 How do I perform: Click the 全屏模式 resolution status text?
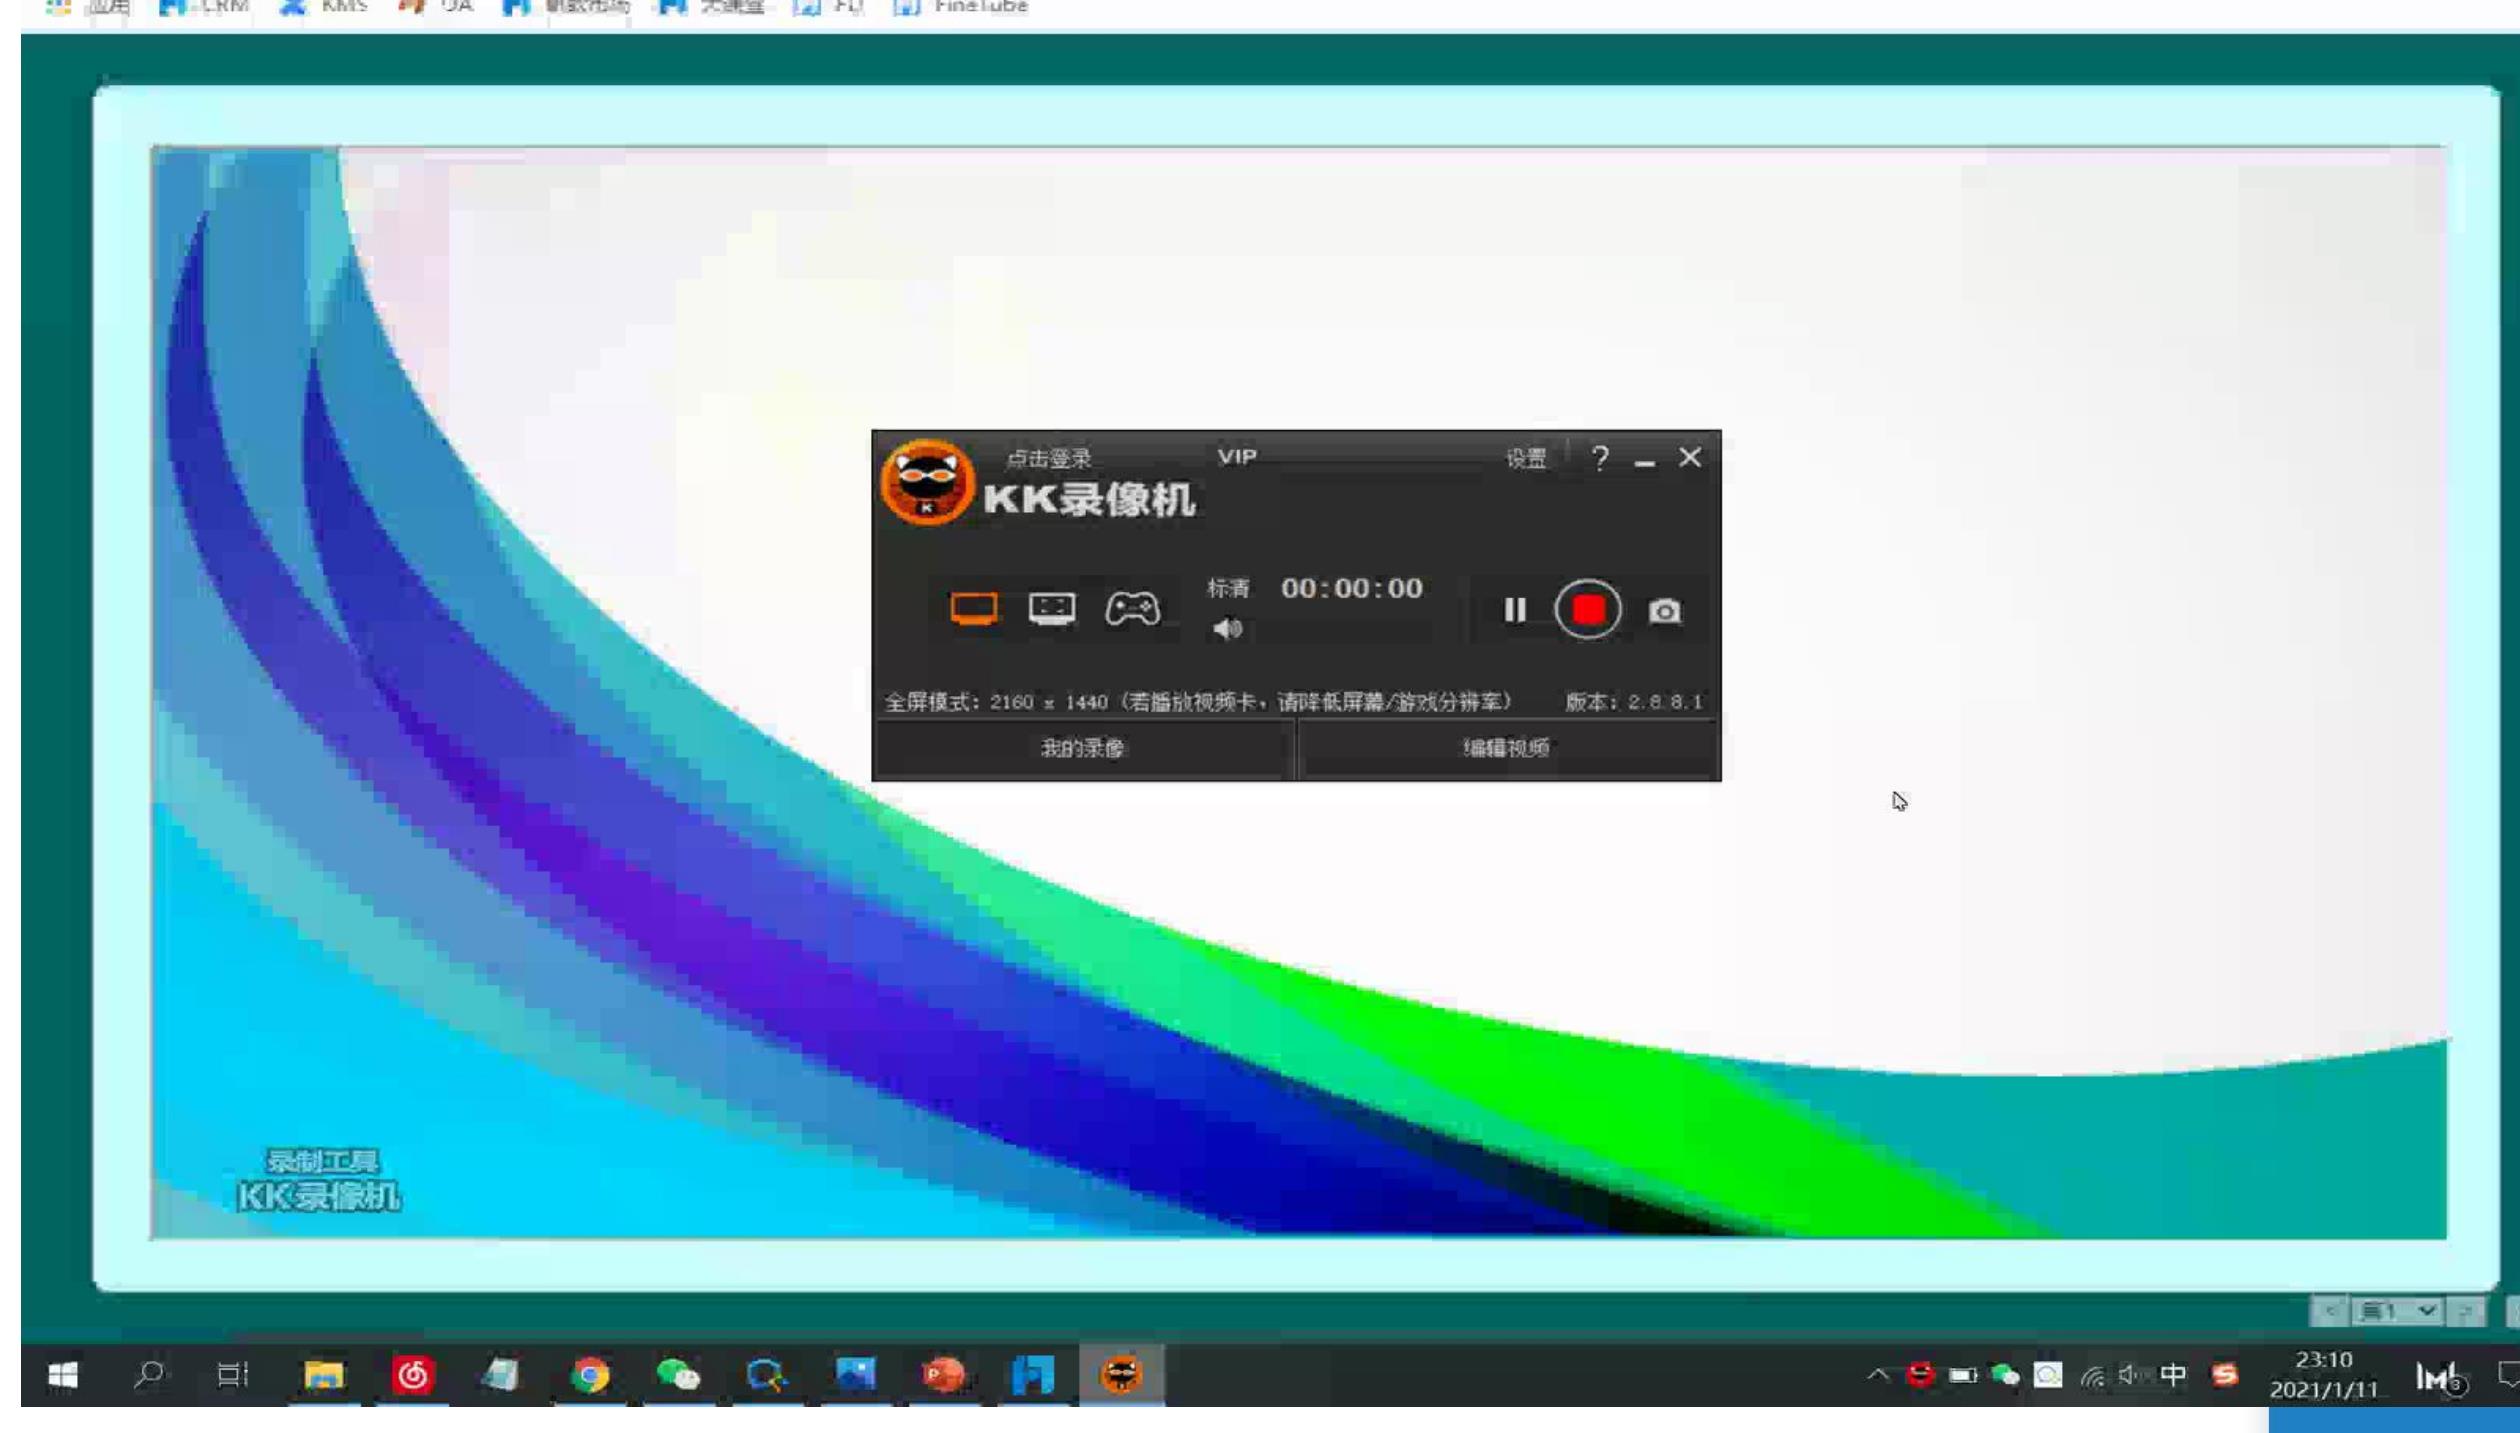[1198, 702]
